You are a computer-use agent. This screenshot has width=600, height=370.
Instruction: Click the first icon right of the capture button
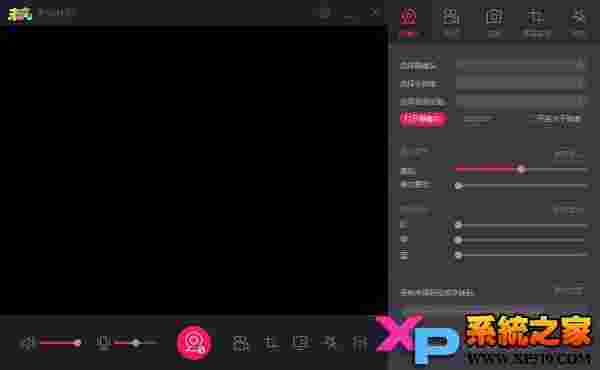click(241, 343)
